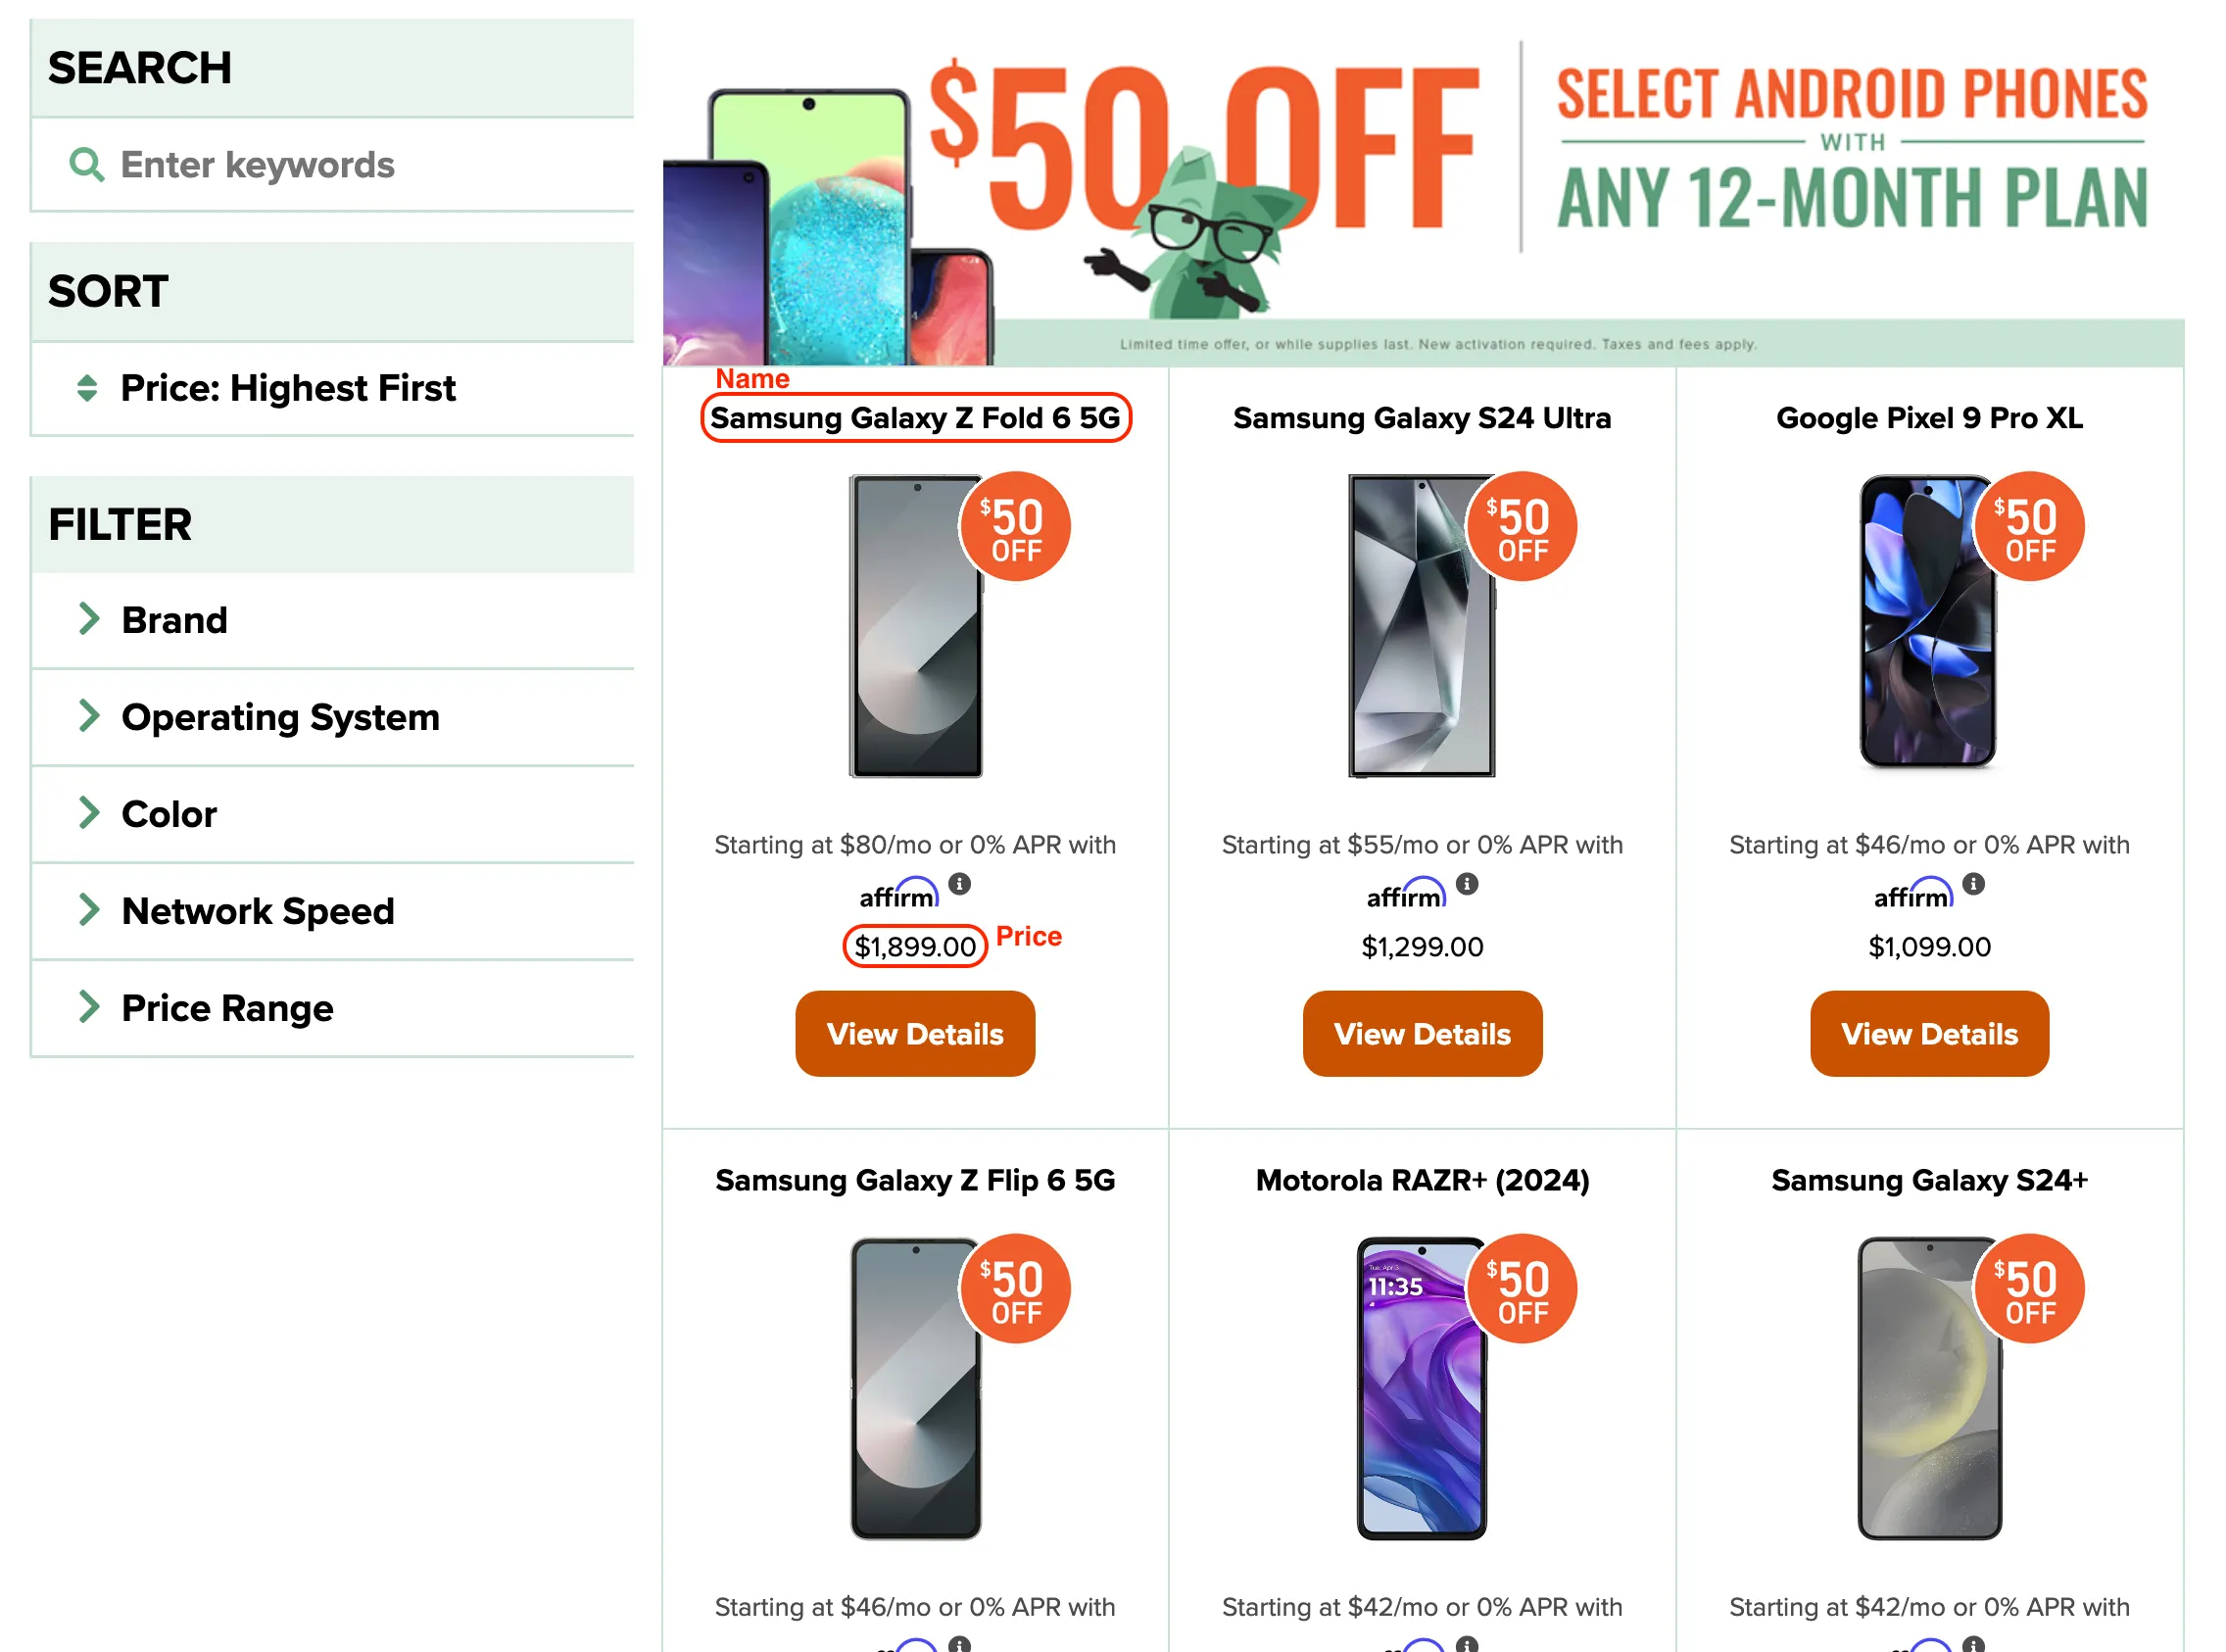Click the search magnifier icon
2226x1652 pixels.
(x=86, y=165)
